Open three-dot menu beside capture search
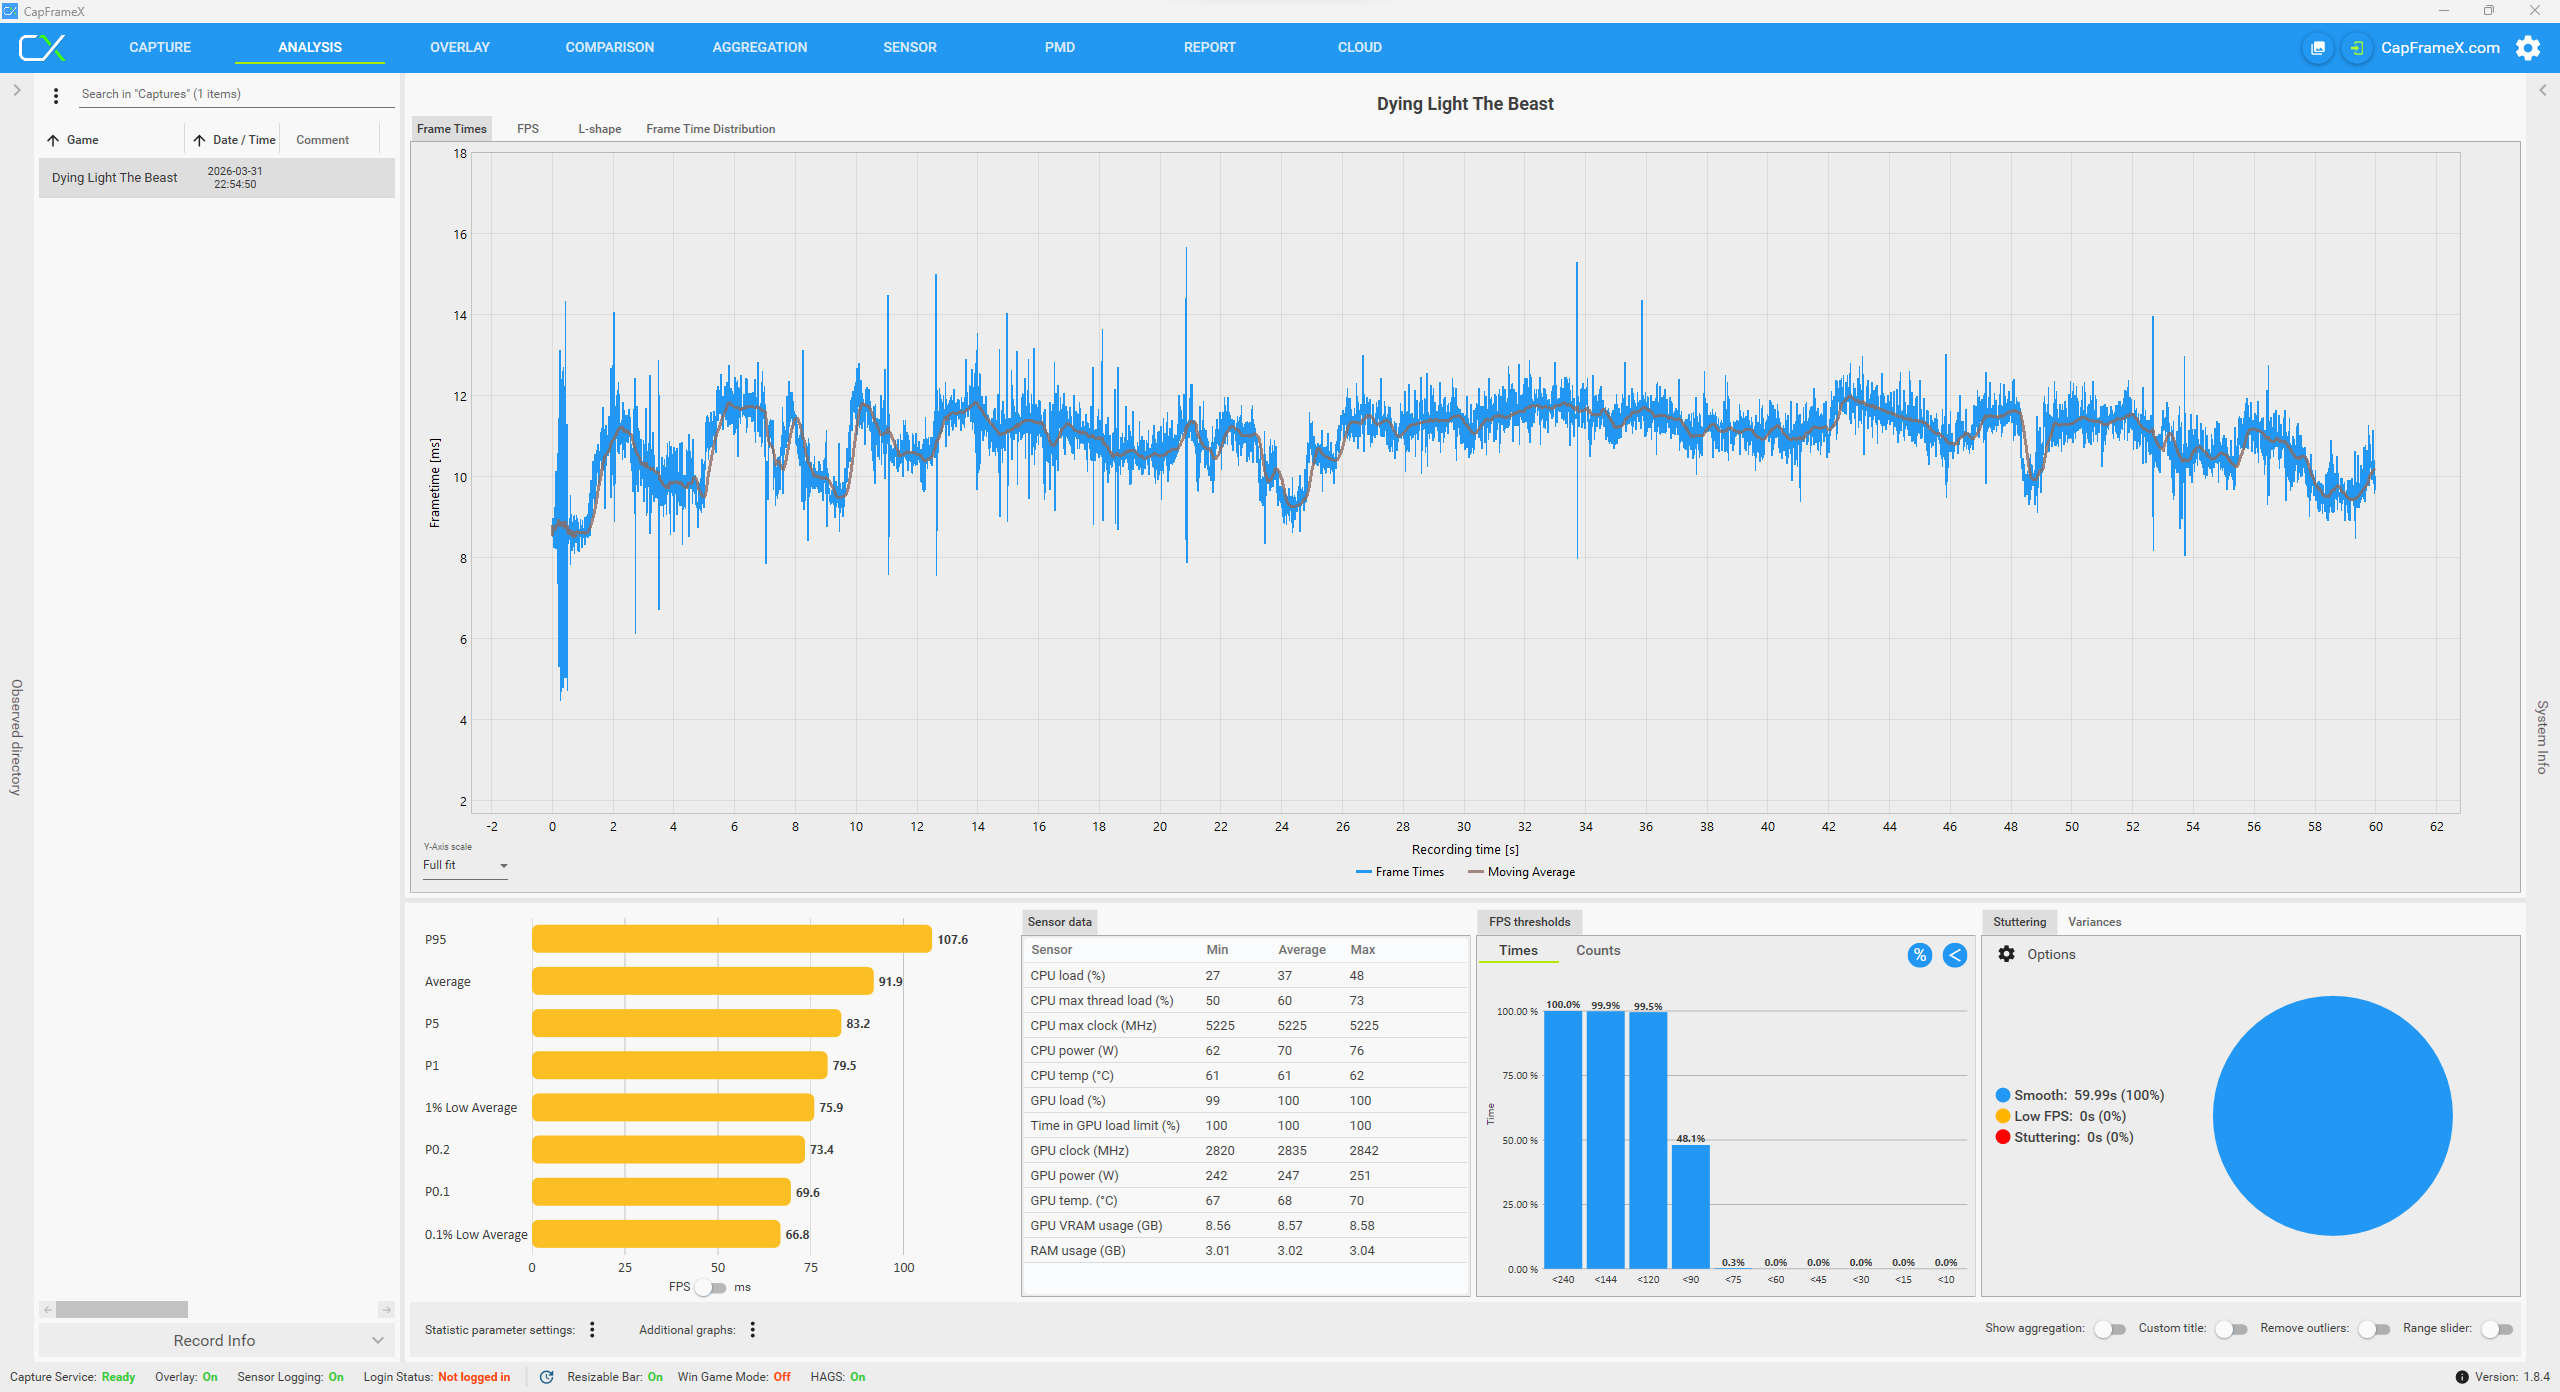Image resolution: width=2560 pixels, height=1392 pixels. (x=56, y=95)
